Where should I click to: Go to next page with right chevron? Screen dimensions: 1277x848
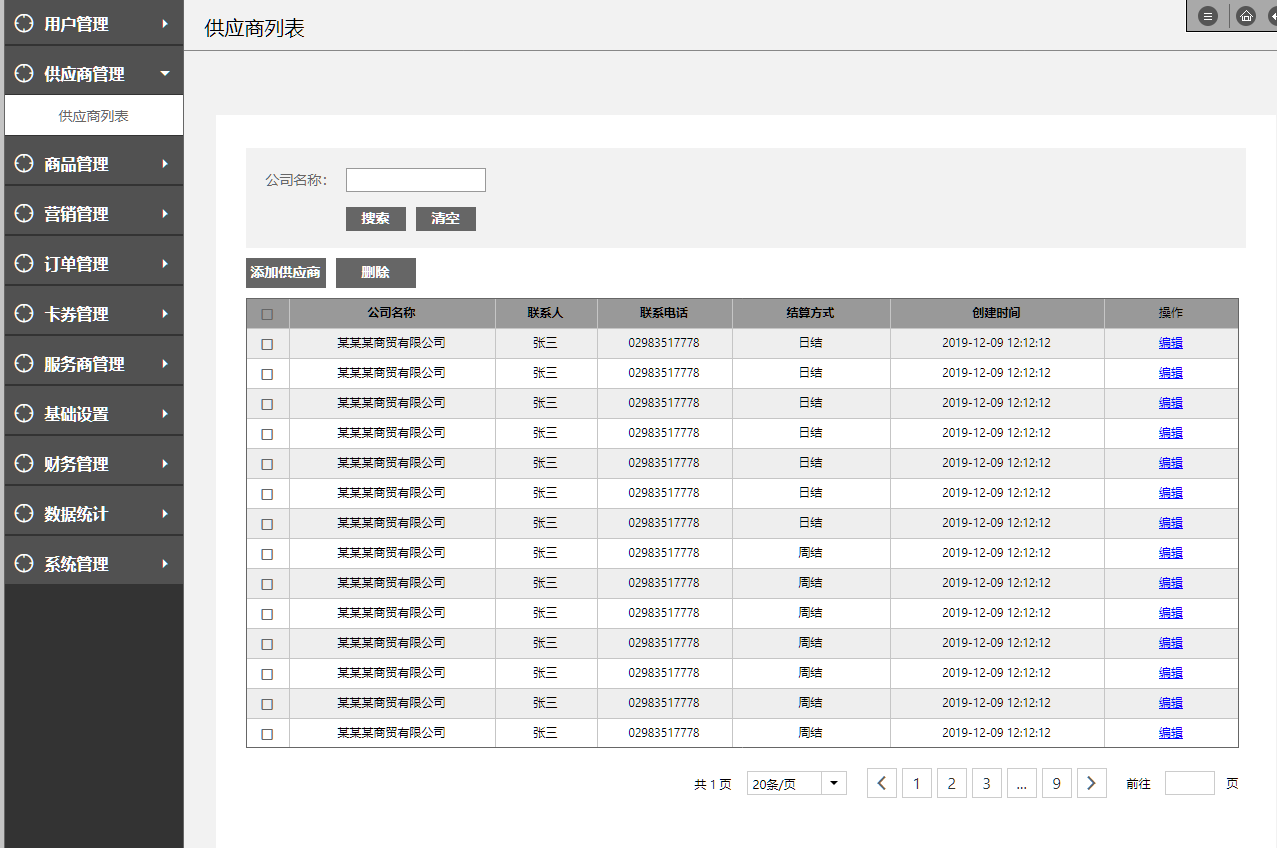(1092, 784)
